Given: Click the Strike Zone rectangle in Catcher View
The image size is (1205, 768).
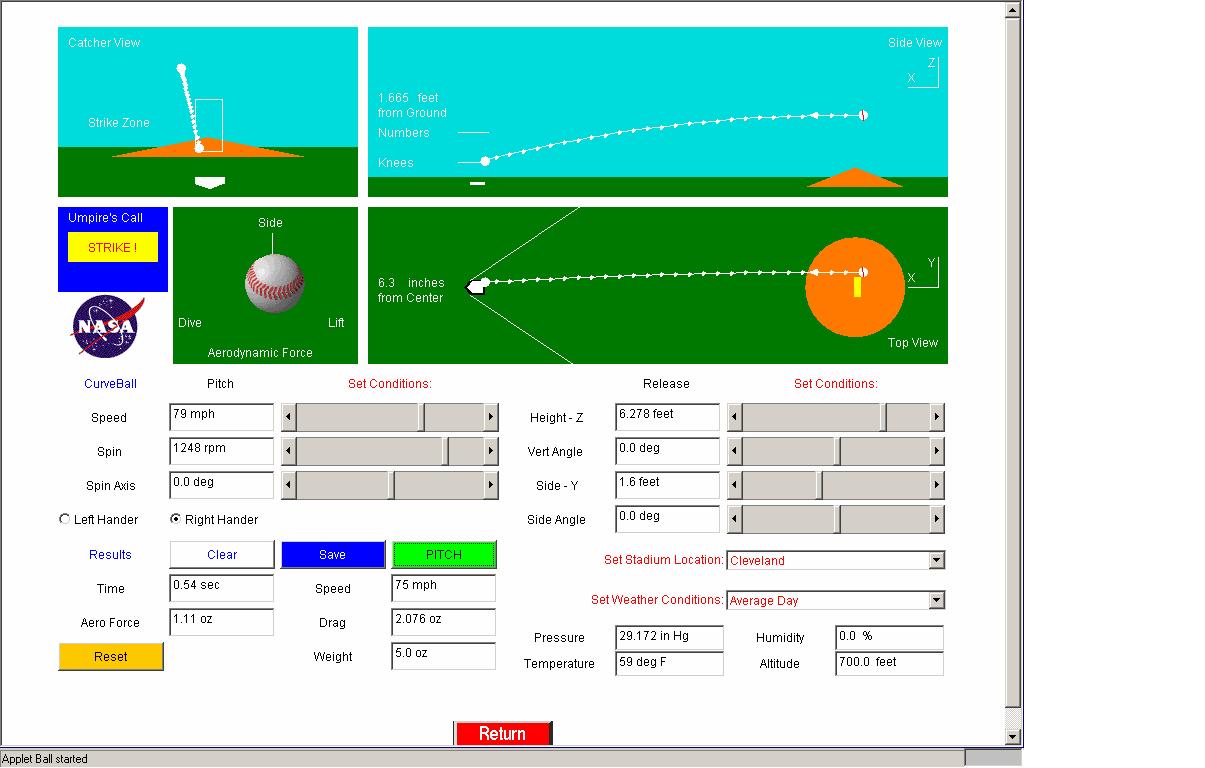Looking at the screenshot, I should [209, 125].
